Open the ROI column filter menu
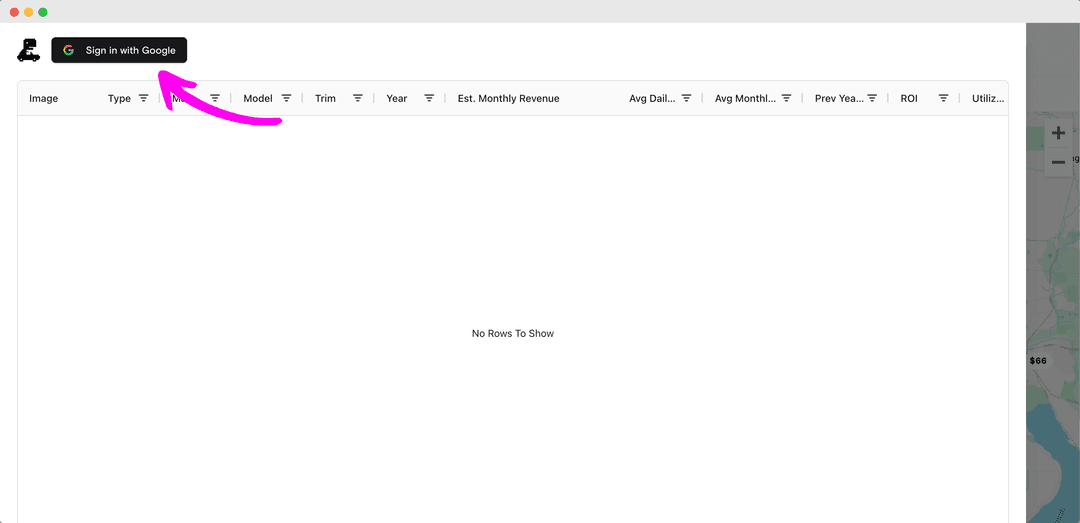 (x=943, y=98)
